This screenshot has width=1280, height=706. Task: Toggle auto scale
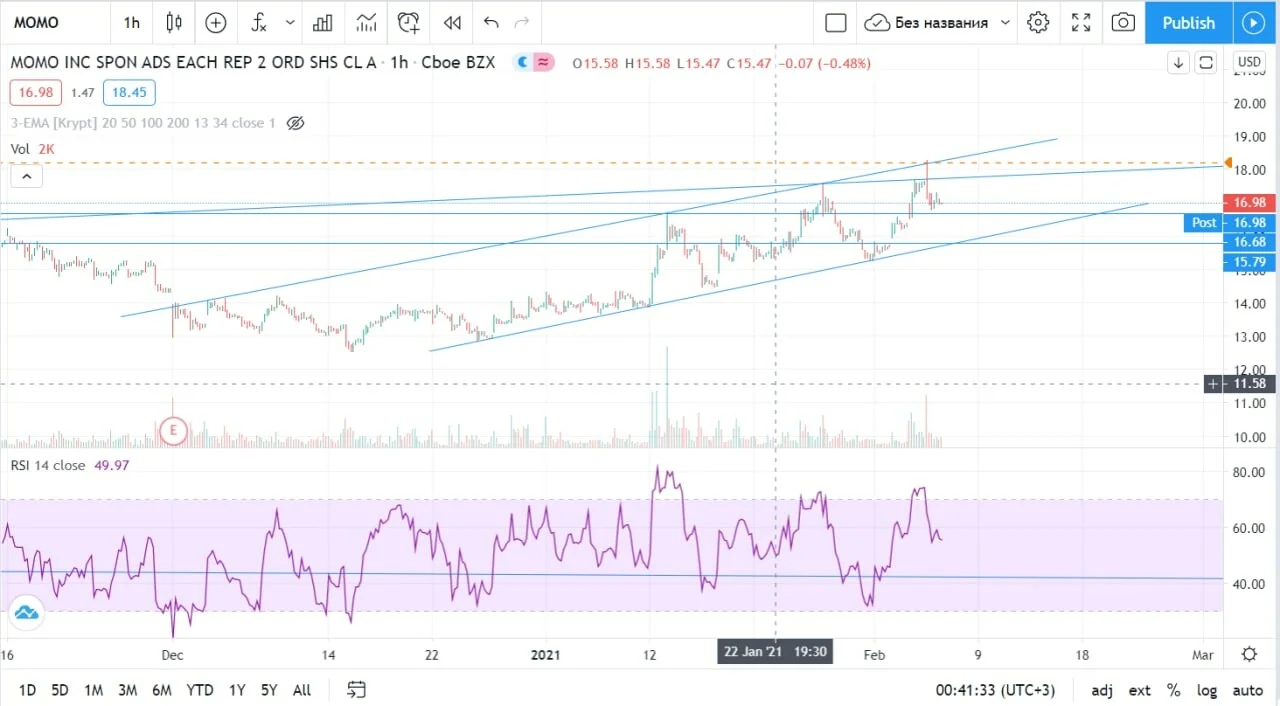[x=1248, y=690]
